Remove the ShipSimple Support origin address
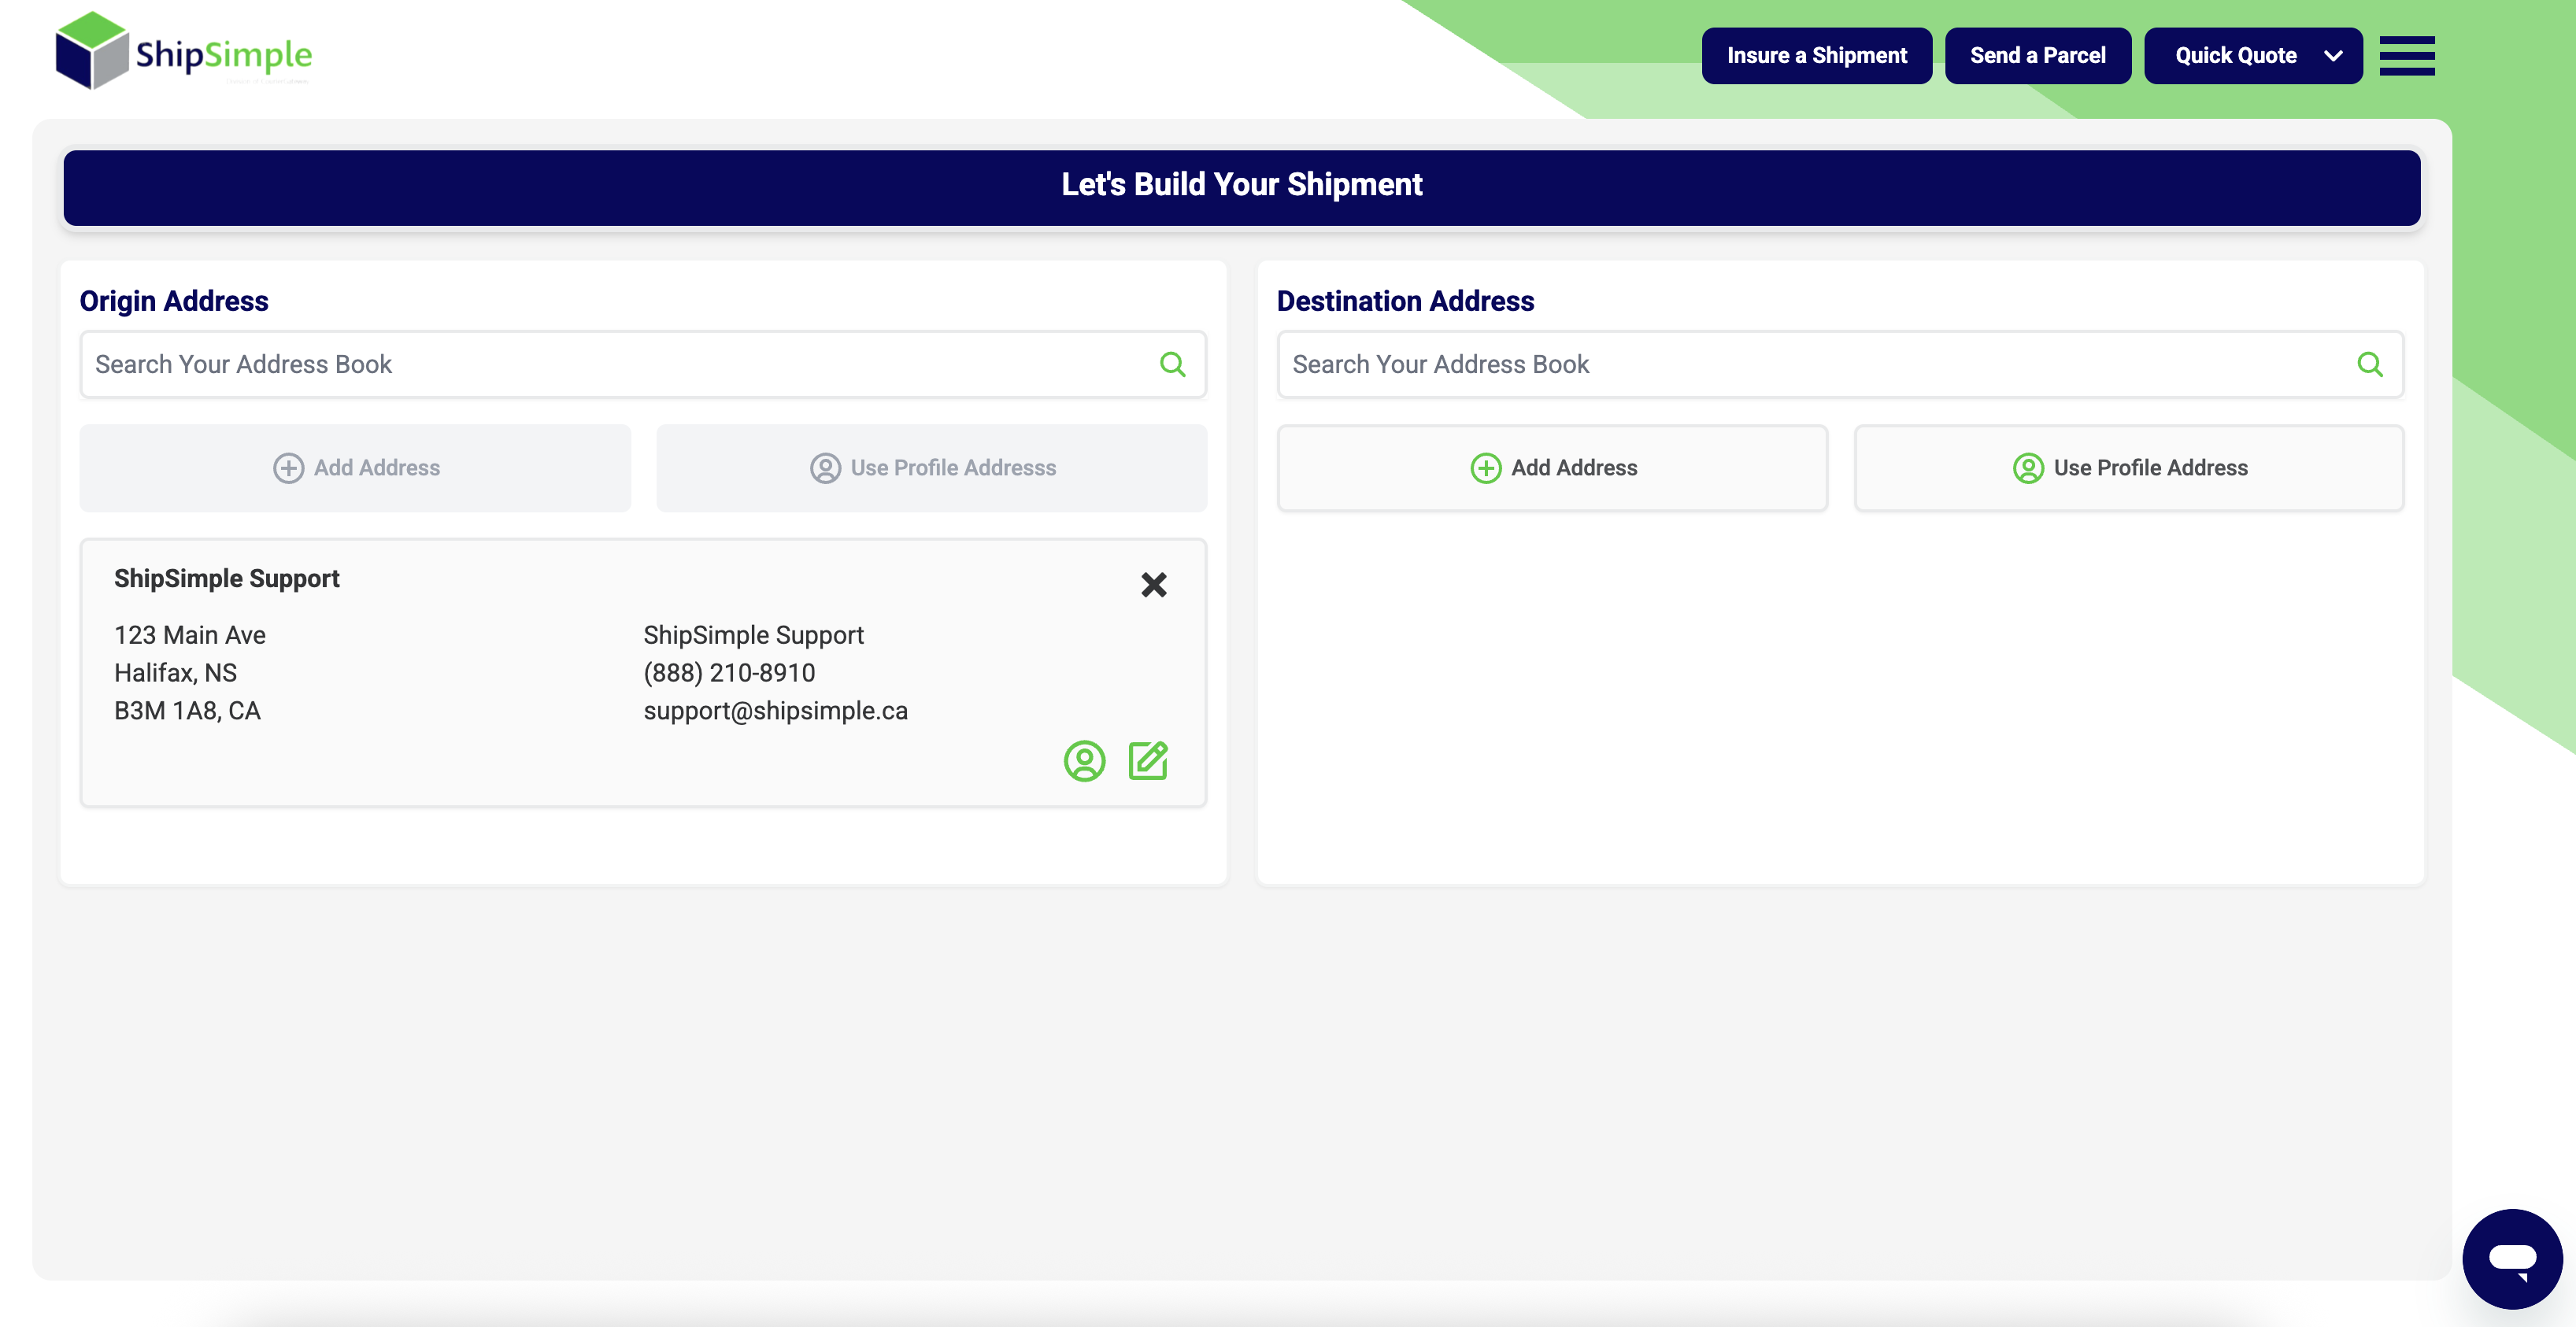Screen dimensions: 2576x1327 coord(1153,585)
